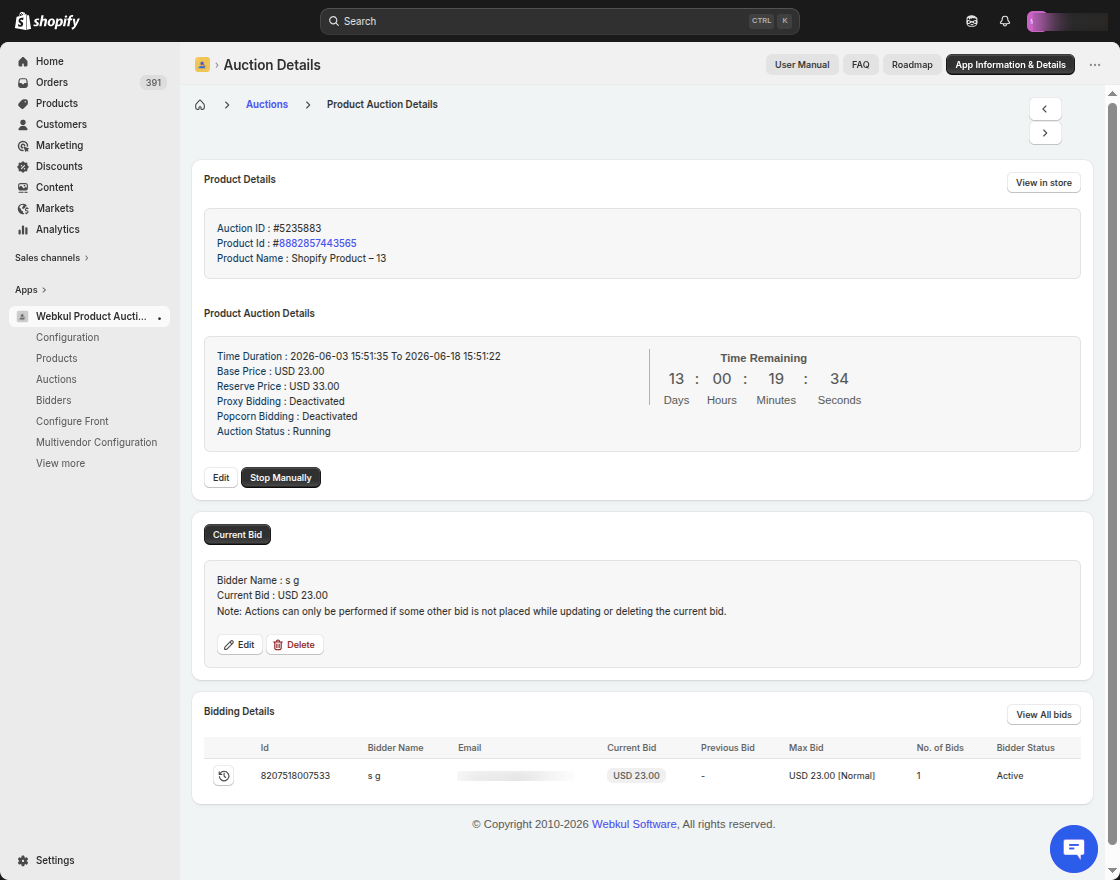Click the CTRL K shortcut hint
The width and height of the screenshot is (1120, 880).
click(x=770, y=21)
